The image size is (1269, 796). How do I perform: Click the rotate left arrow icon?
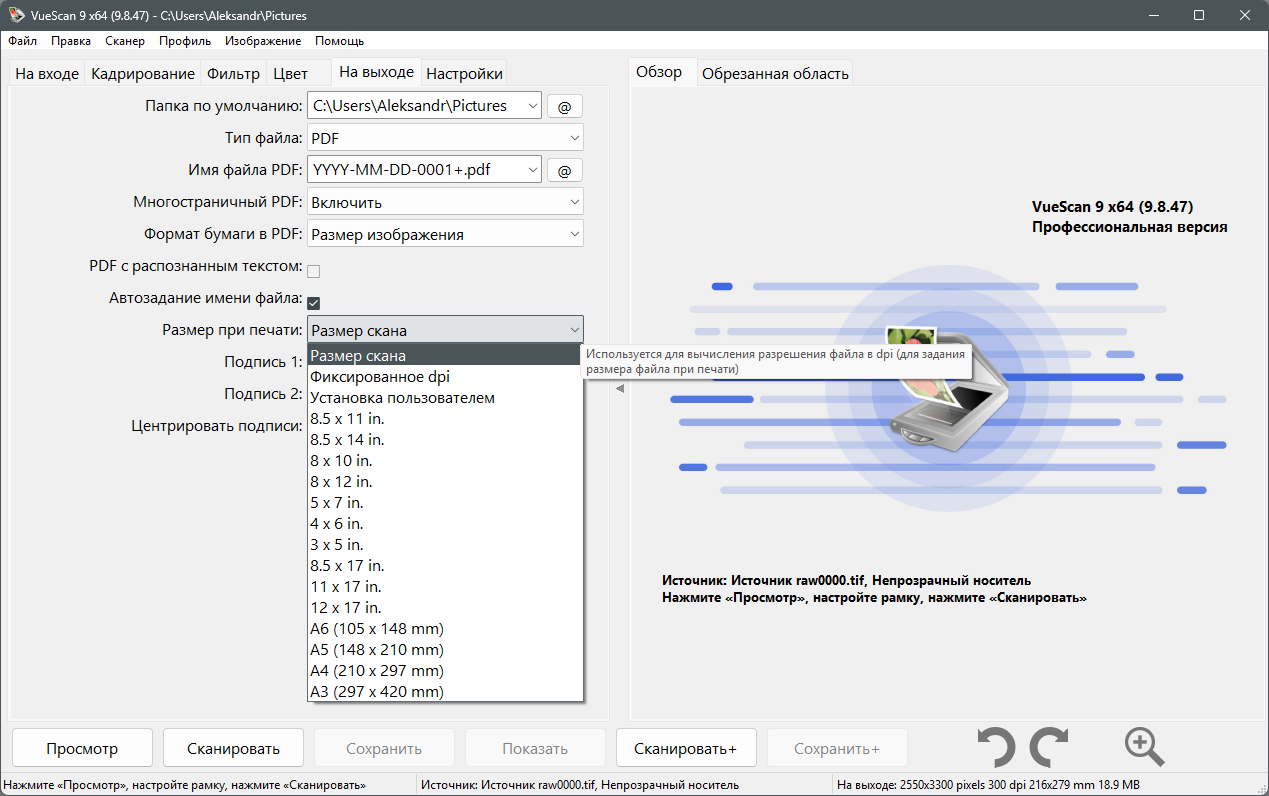996,747
